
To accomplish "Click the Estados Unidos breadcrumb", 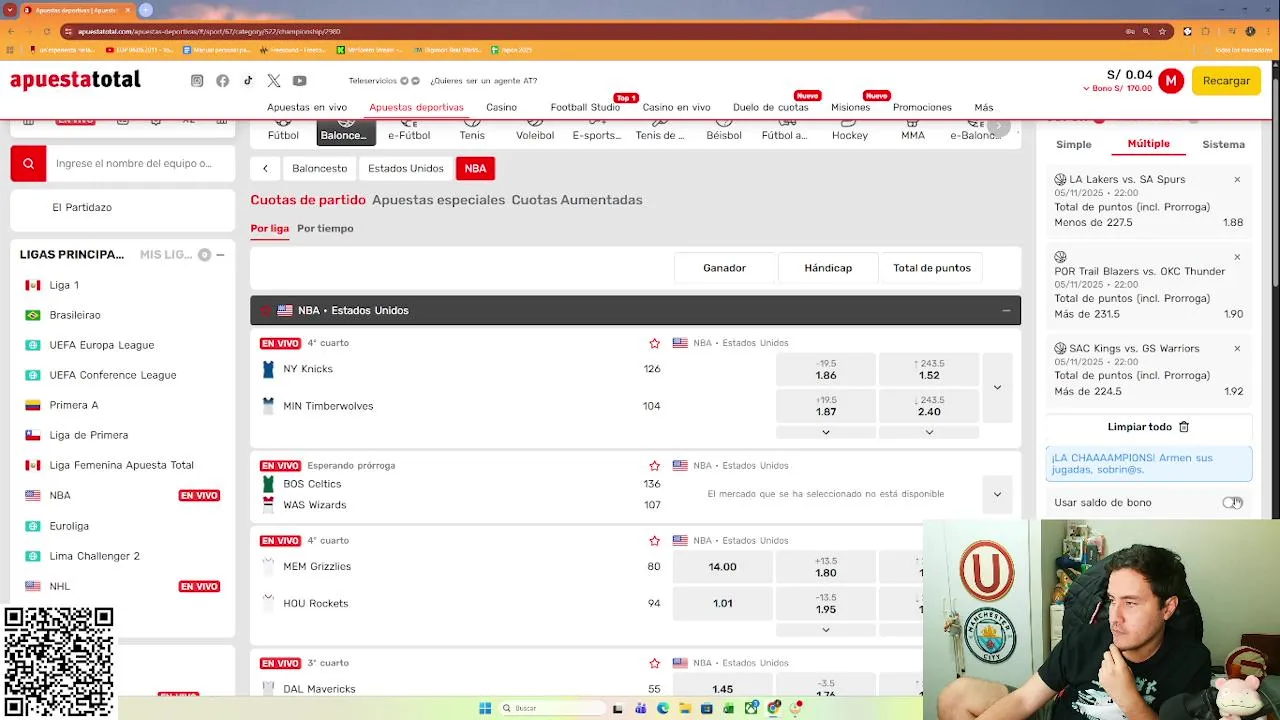I will (x=405, y=168).
